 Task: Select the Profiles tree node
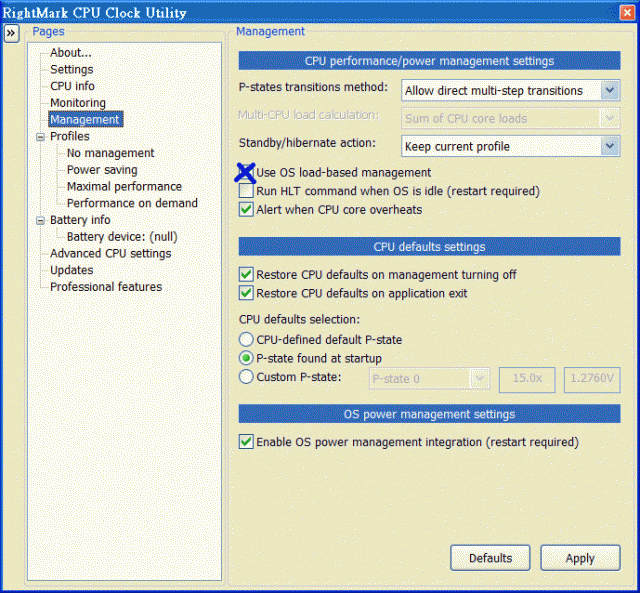tap(70, 136)
